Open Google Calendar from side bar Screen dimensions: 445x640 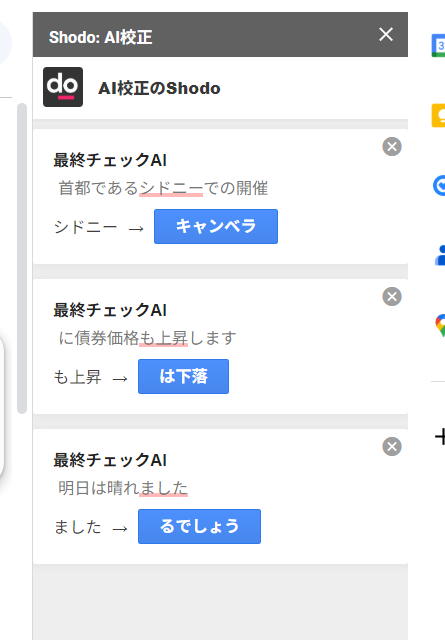[x=438, y=45]
